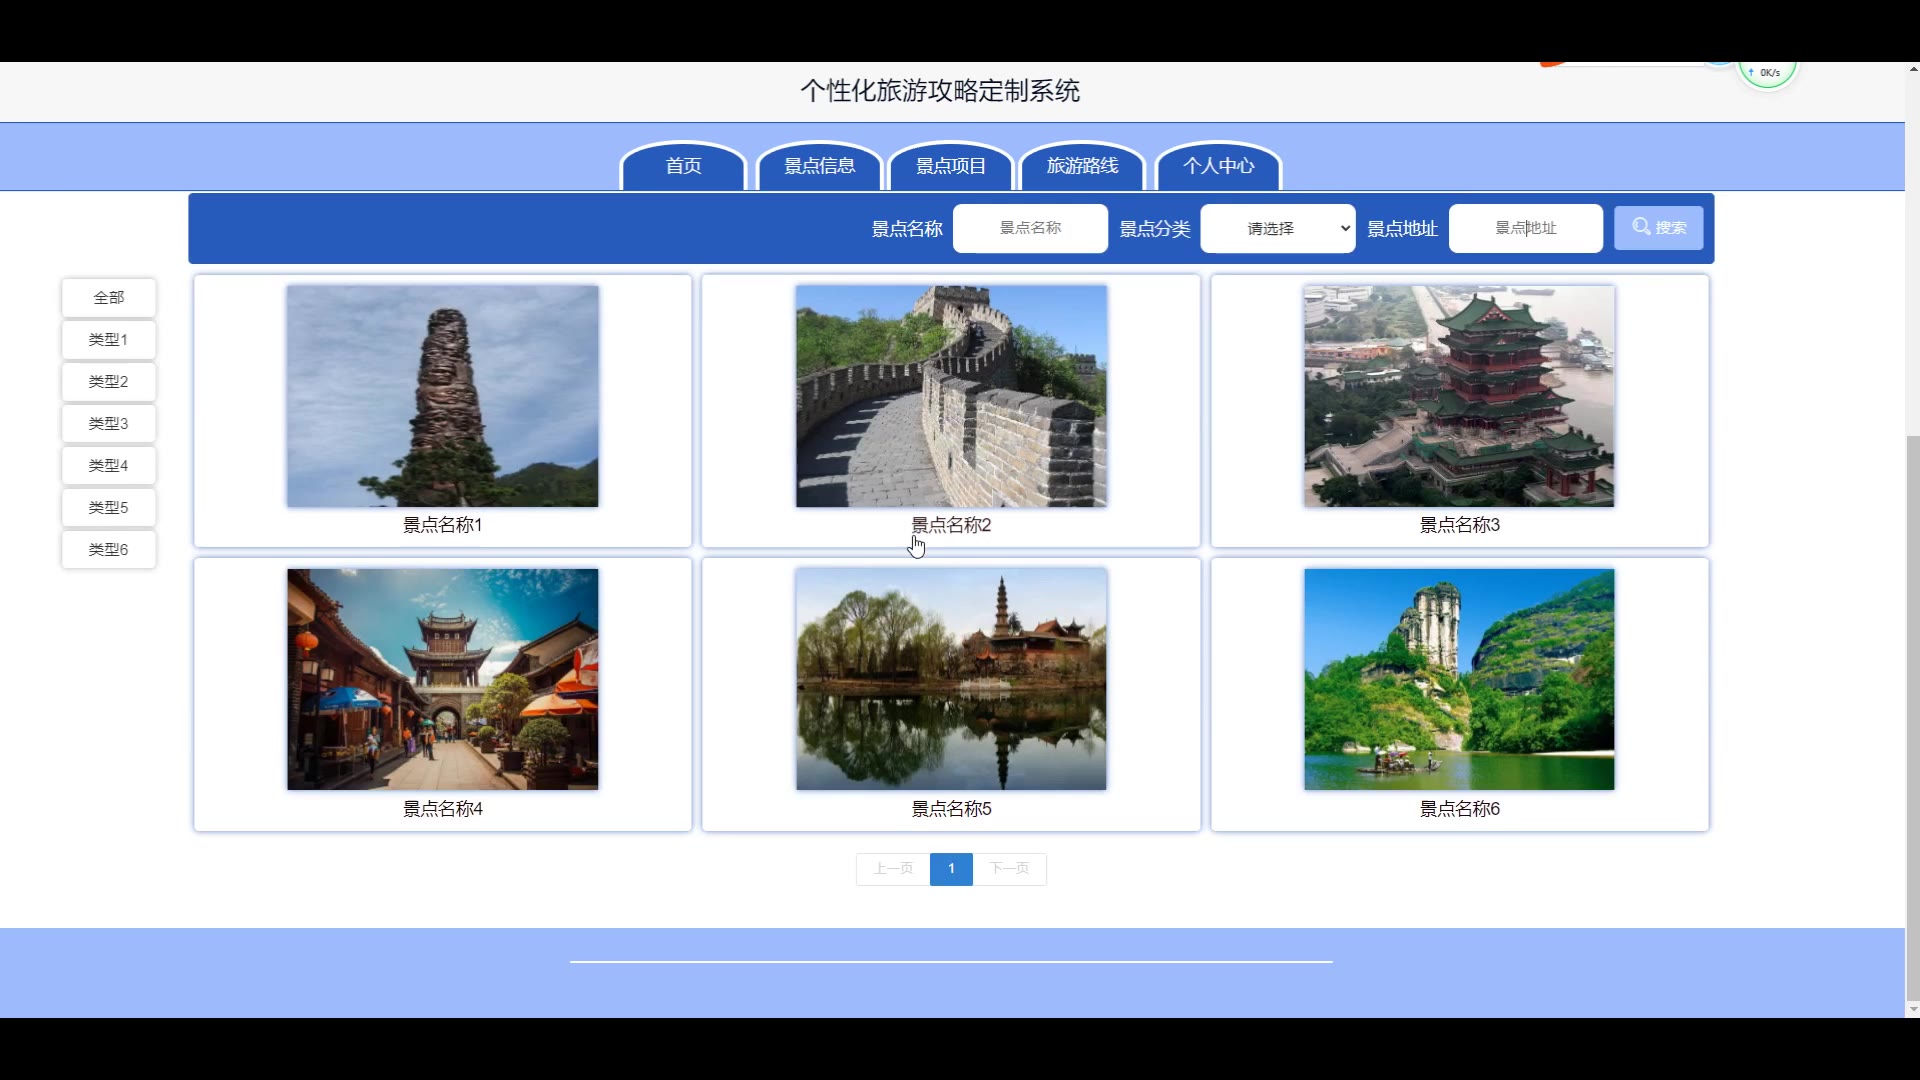This screenshot has height=1080, width=1920.
Task: Focus the 景点地址 input field
Action: tap(1525, 229)
